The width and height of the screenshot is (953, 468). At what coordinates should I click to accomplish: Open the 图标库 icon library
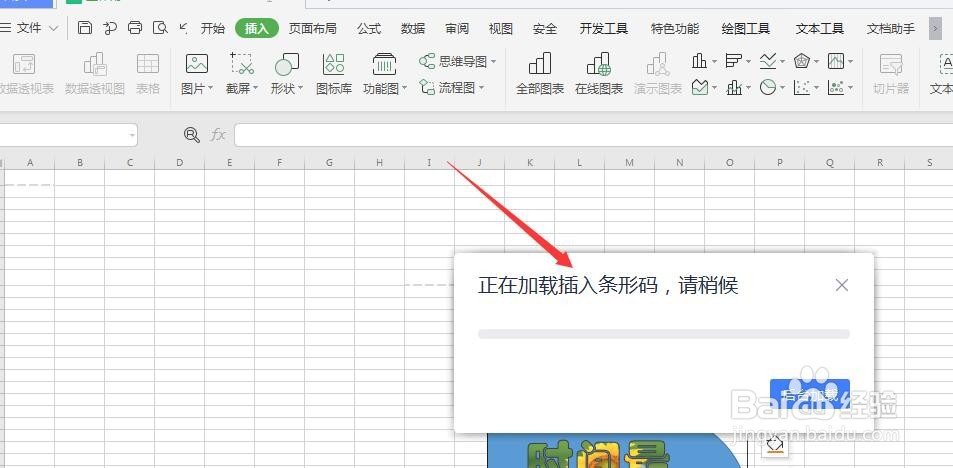pyautogui.click(x=334, y=63)
